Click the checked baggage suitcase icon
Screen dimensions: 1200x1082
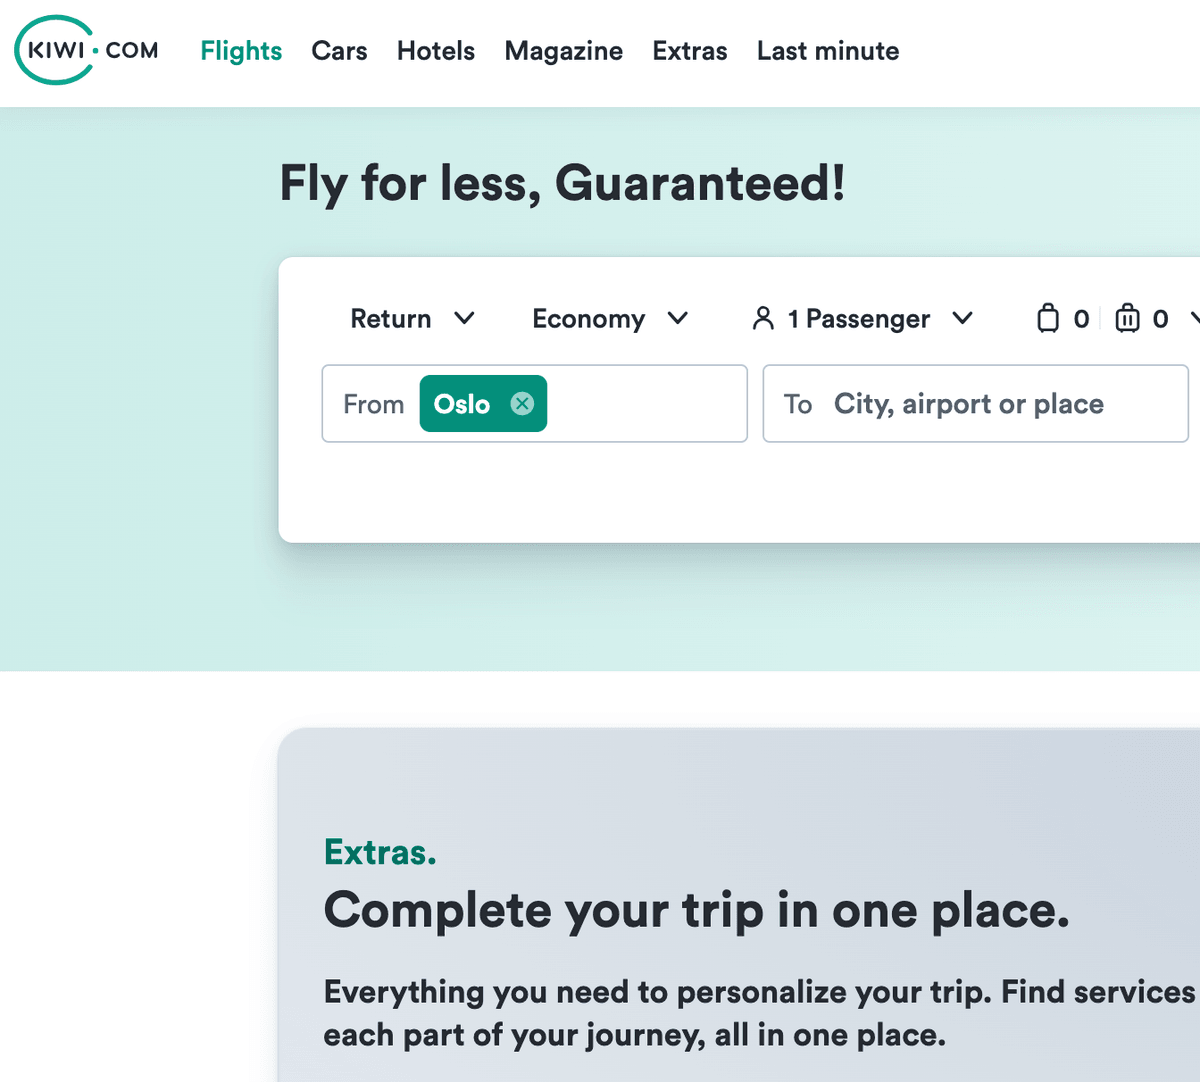point(1127,318)
